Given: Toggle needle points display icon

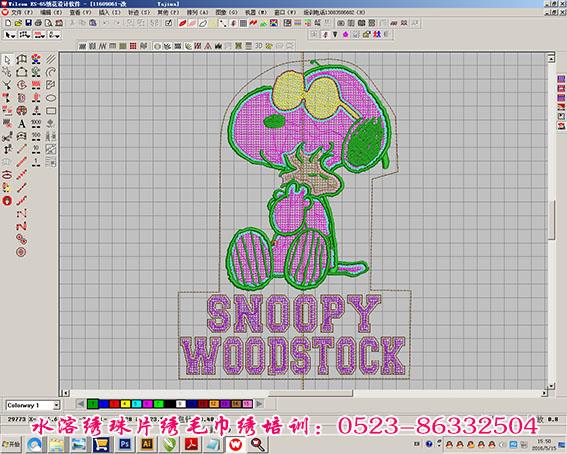Looking at the screenshot, I should [x=233, y=23].
